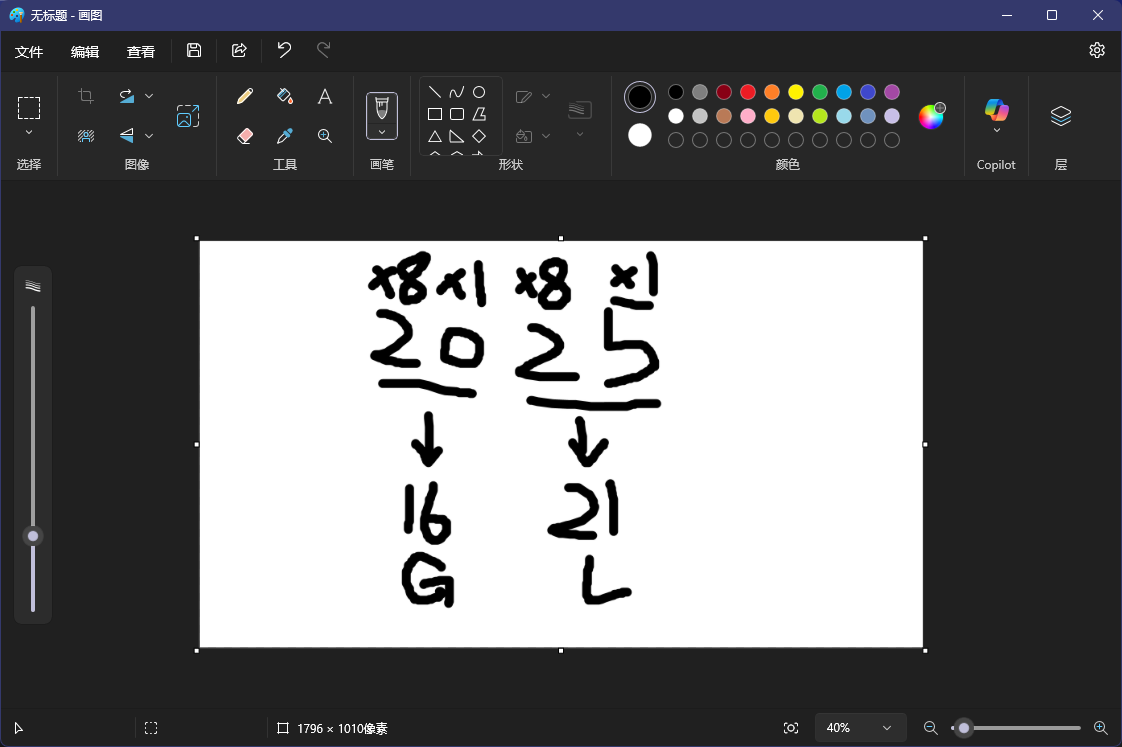Expand the 选择 selection tool dropdown
The width and height of the screenshot is (1122, 747).
pyautogui.click(x=29, y=133)
